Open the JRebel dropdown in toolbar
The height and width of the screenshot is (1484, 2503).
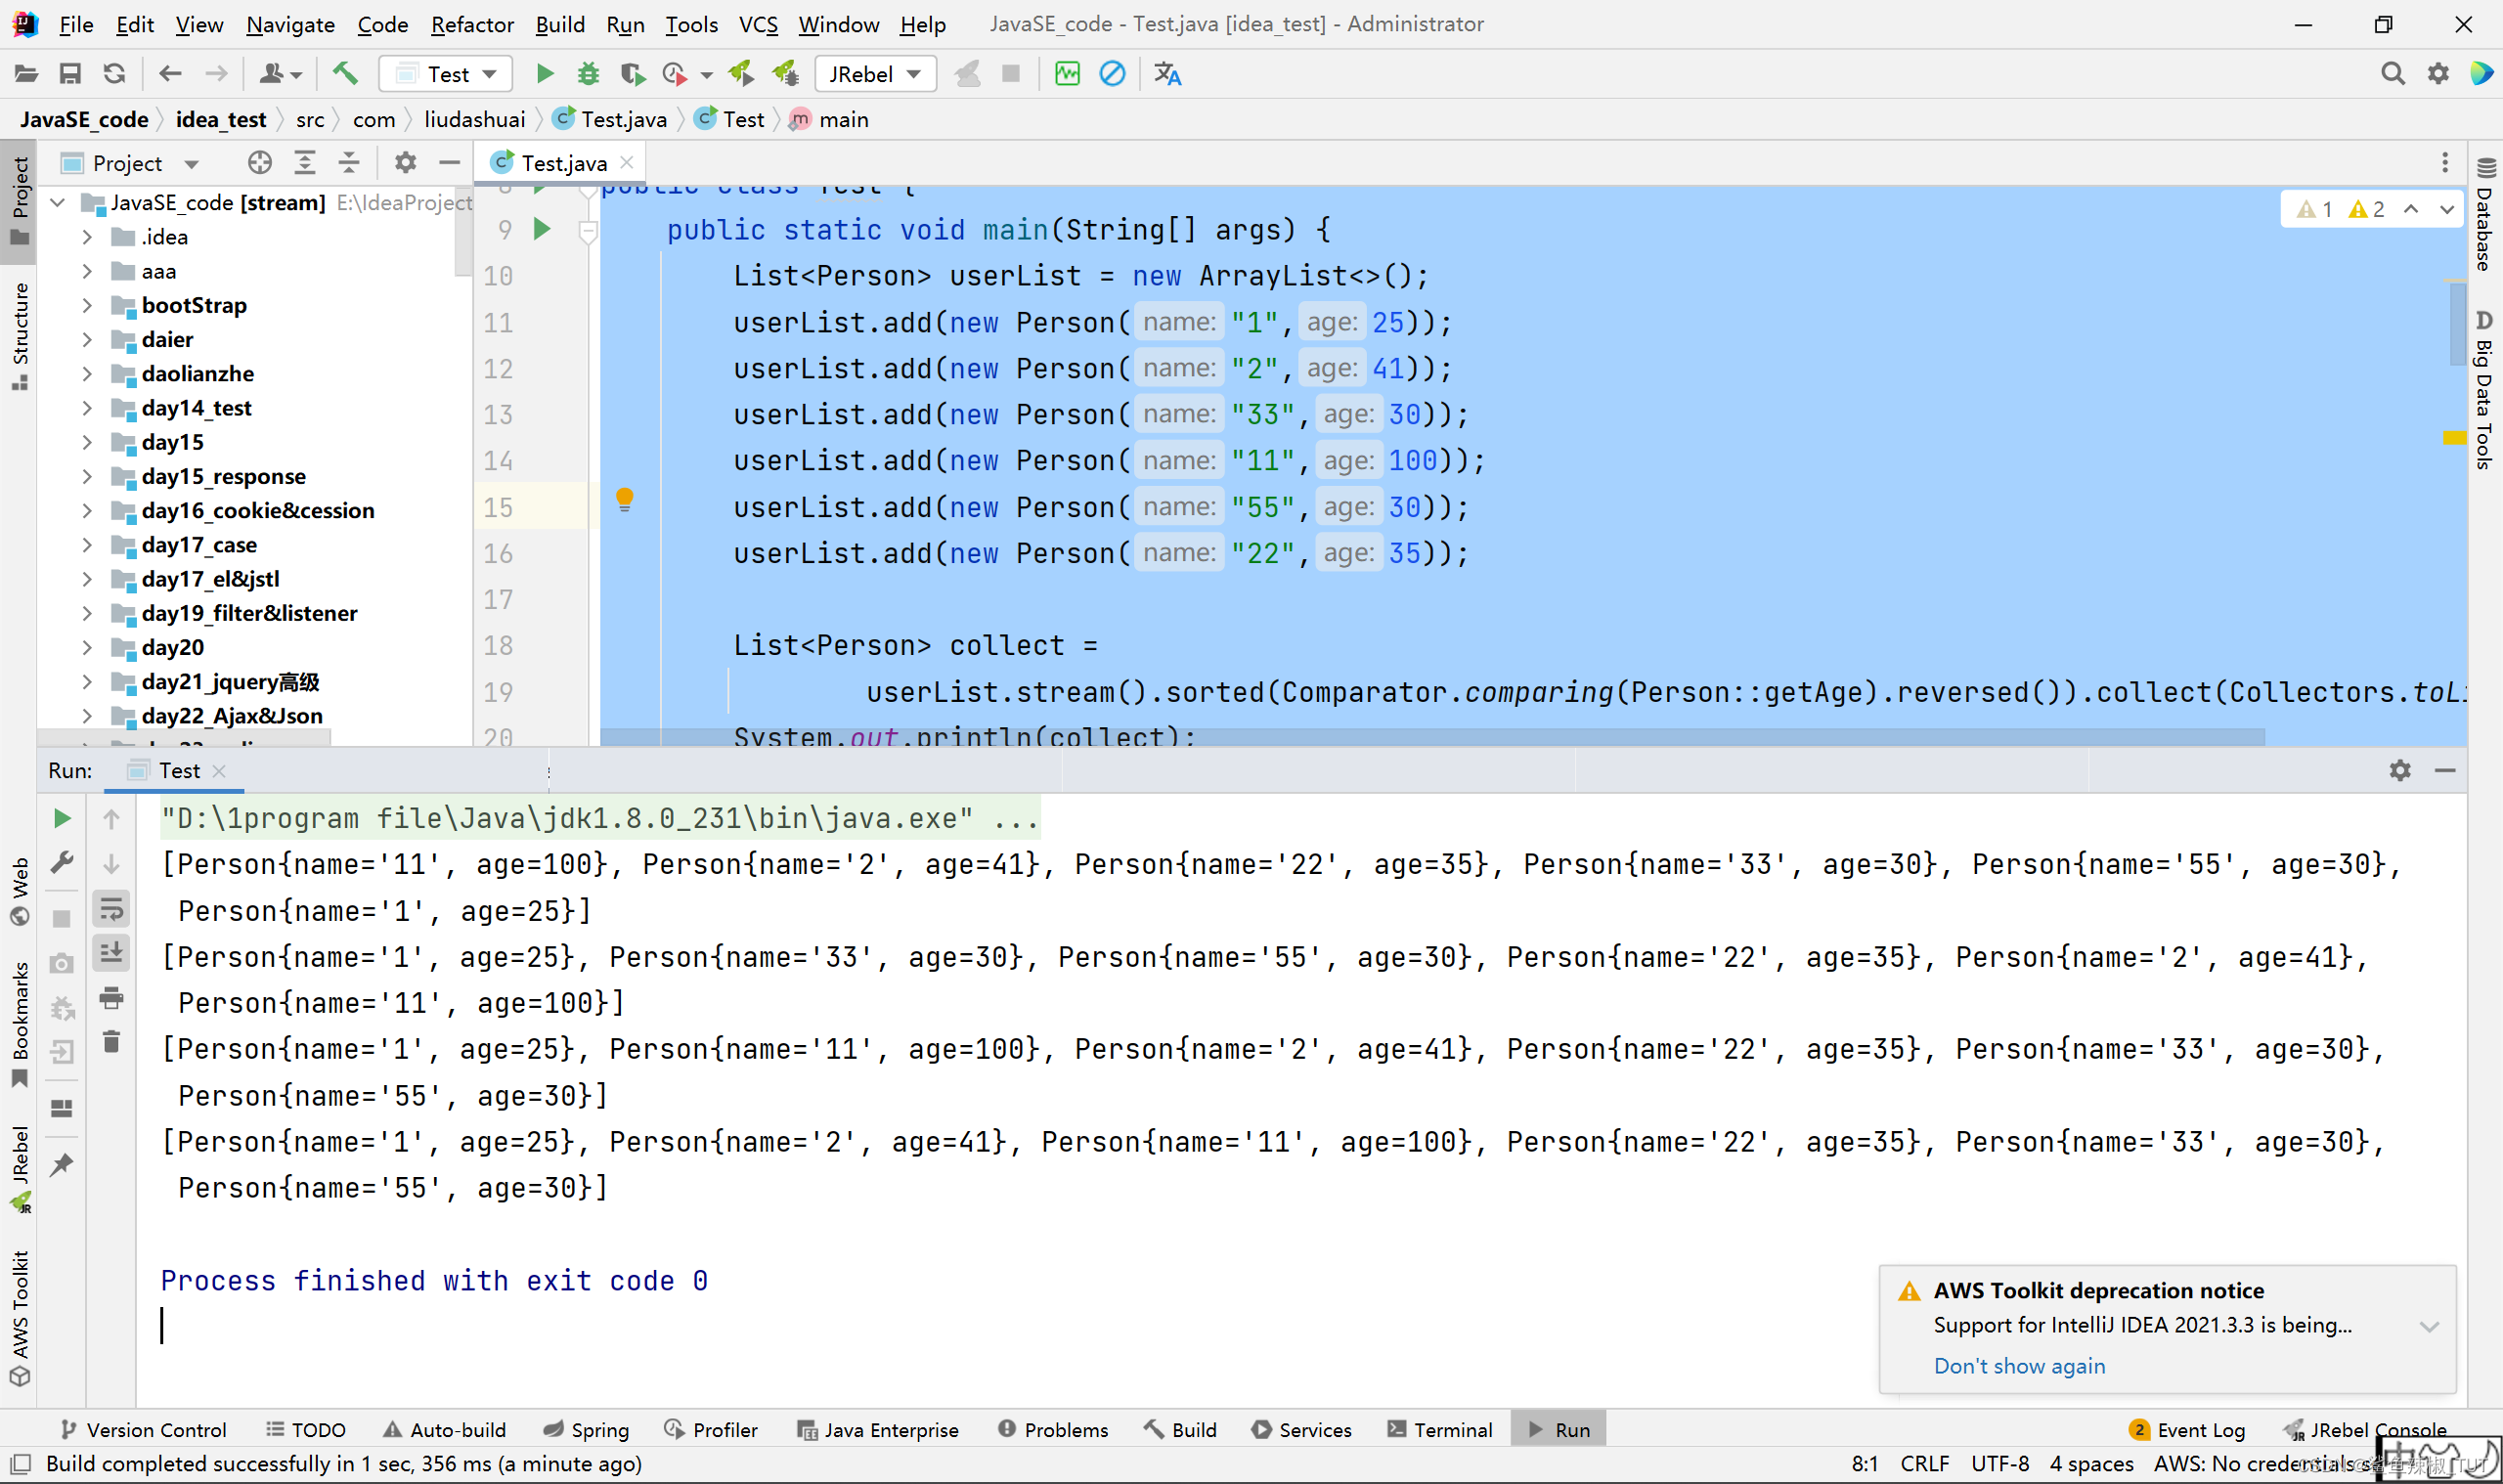875,74
